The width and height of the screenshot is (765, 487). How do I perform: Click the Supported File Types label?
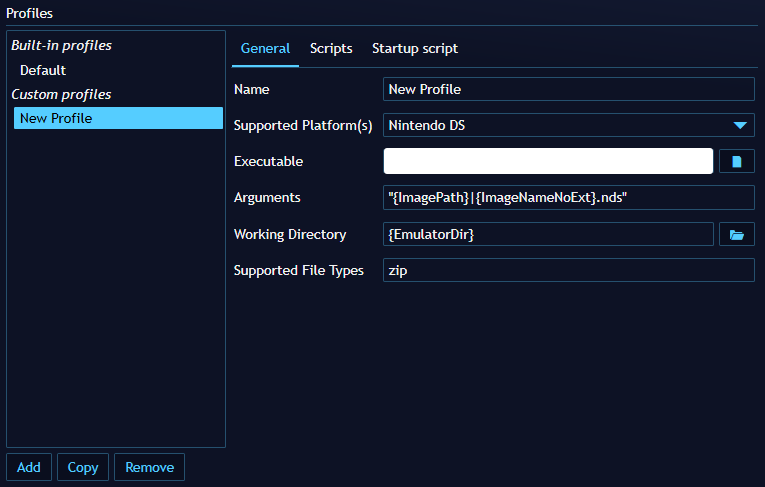click(x=299, y=270)
